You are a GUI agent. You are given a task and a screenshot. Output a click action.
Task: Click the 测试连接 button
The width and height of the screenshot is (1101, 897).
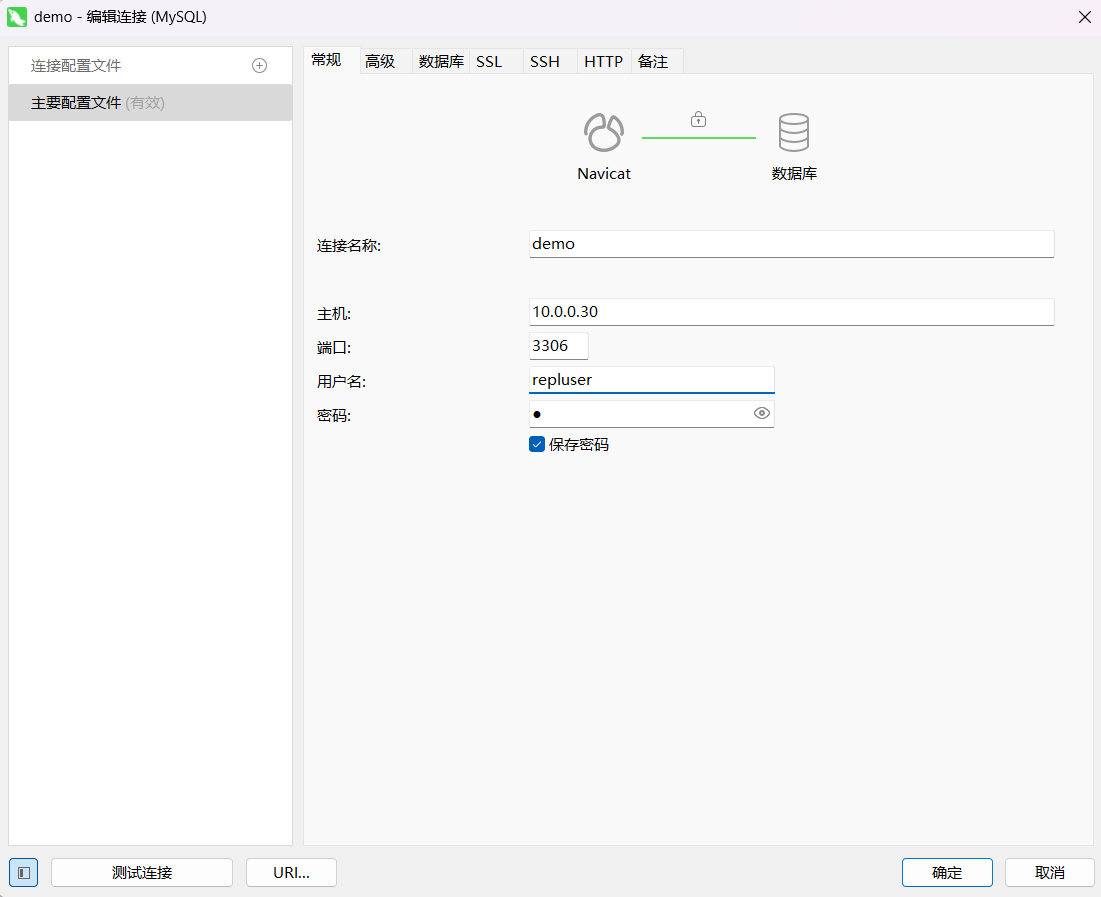point(141,872)
